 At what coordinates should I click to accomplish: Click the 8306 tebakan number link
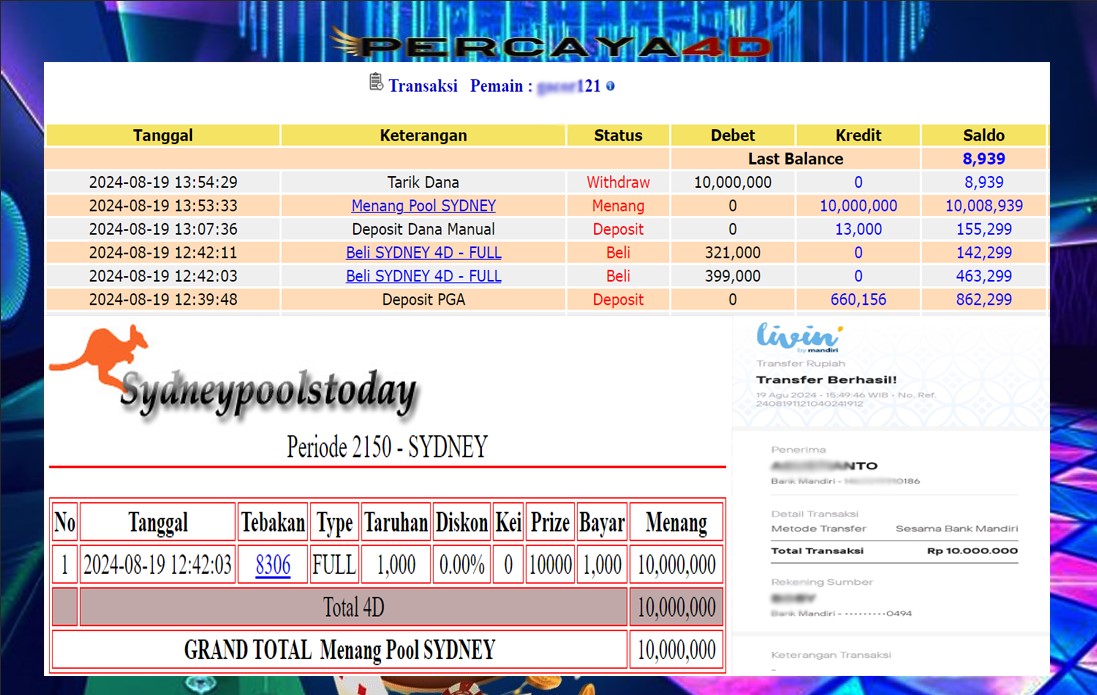273,565
